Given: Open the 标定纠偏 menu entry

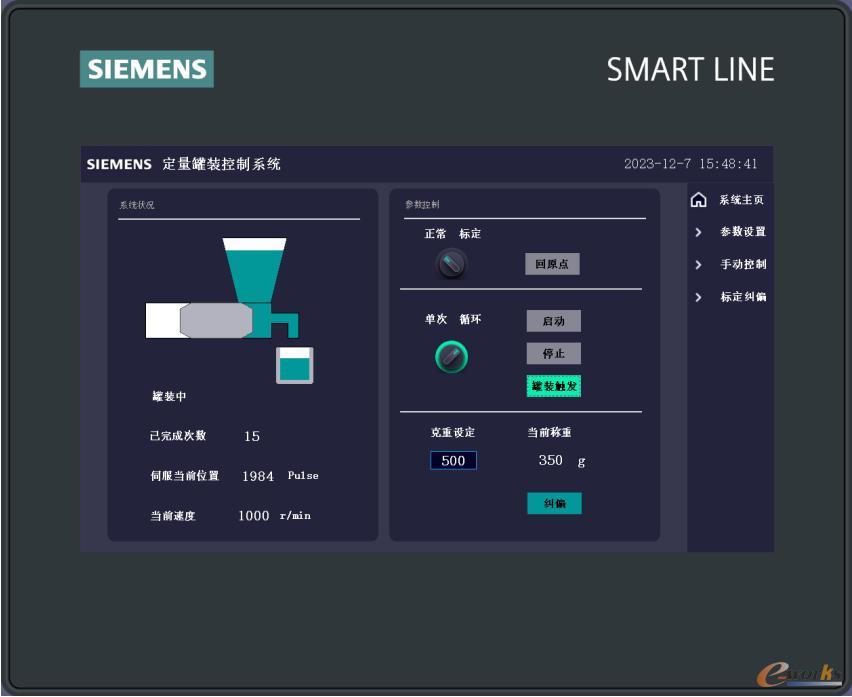Looking at the screenshot, I should coord(743,297).
